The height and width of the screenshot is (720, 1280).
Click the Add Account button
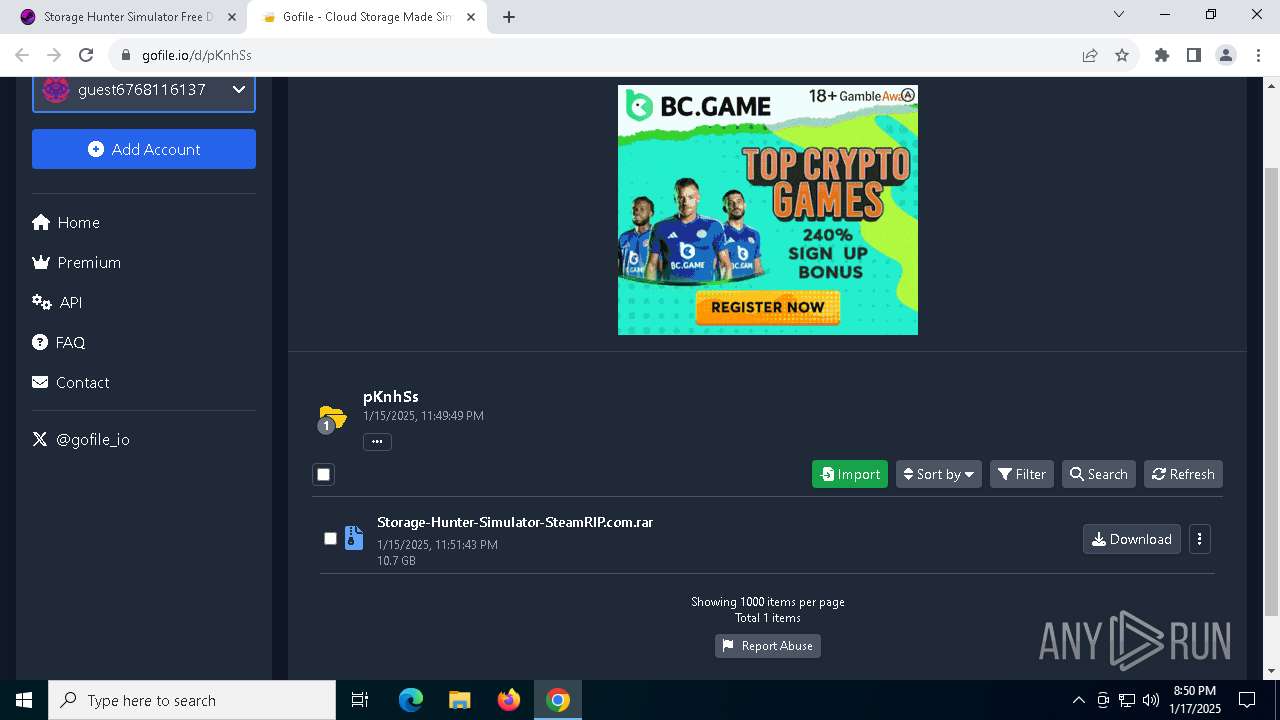coord(144,149)
